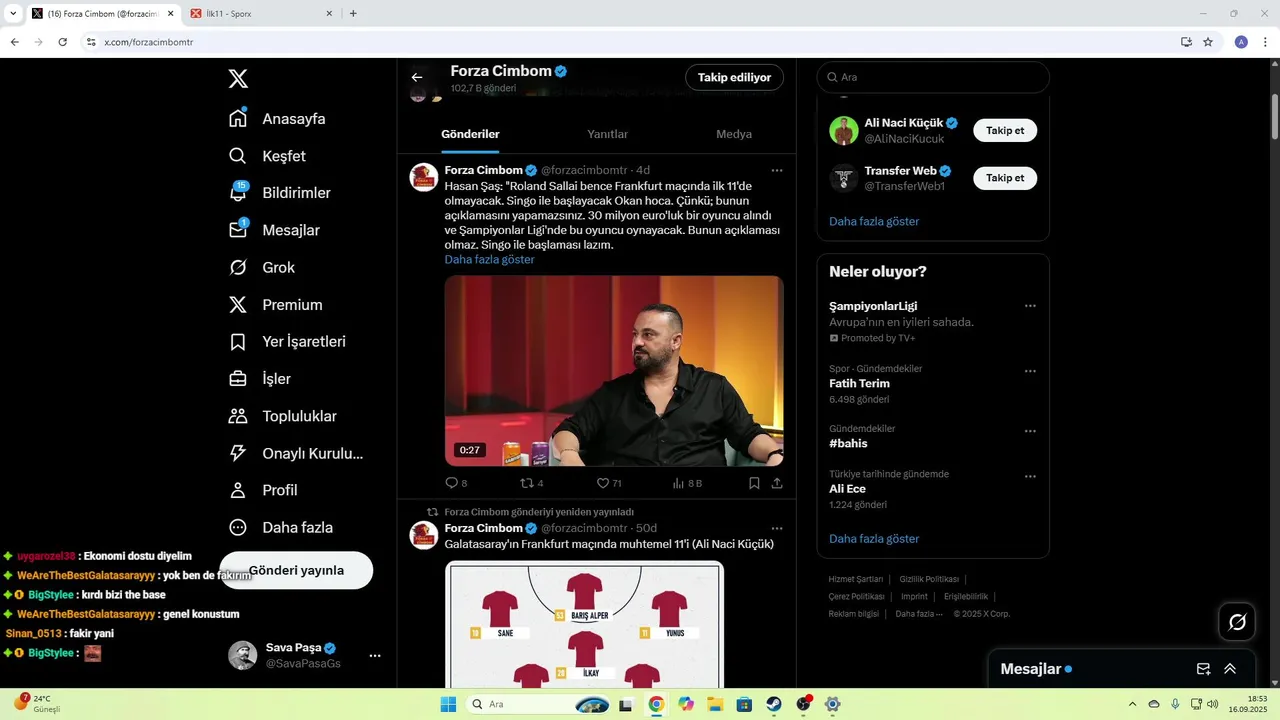
Task: Open Onaylı Kuruluşlar page
Action: 296,453
